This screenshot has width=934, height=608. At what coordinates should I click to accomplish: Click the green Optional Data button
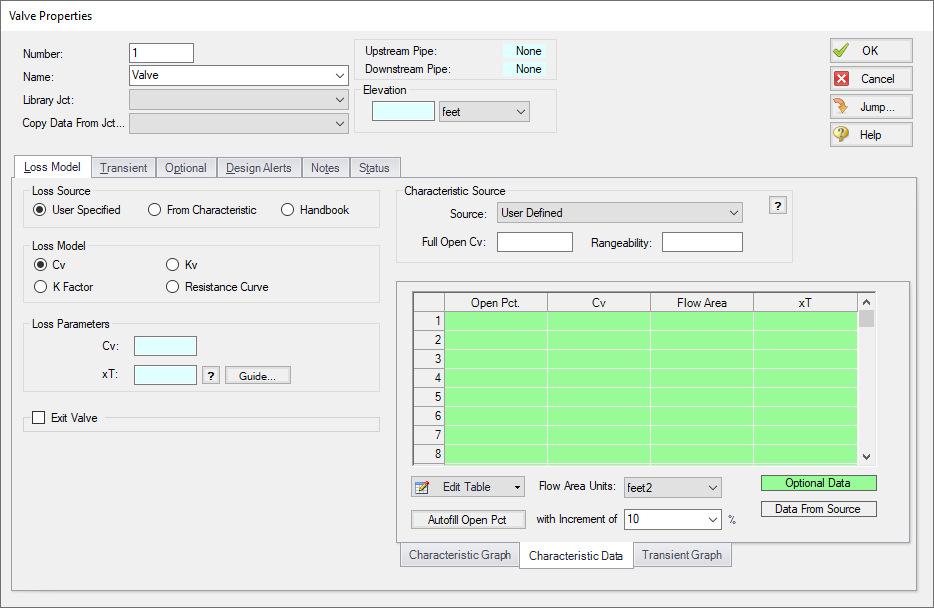pos(818,483)
